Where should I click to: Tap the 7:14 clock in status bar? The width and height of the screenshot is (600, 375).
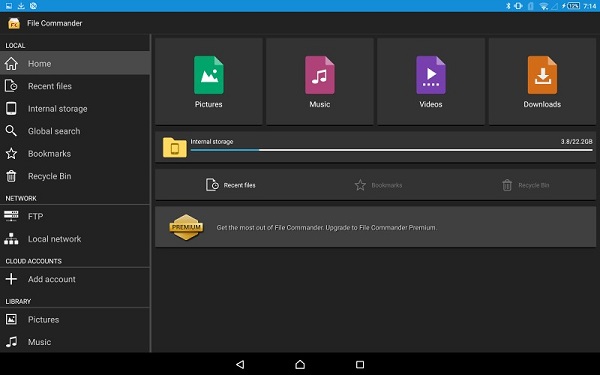click(590, 6)
